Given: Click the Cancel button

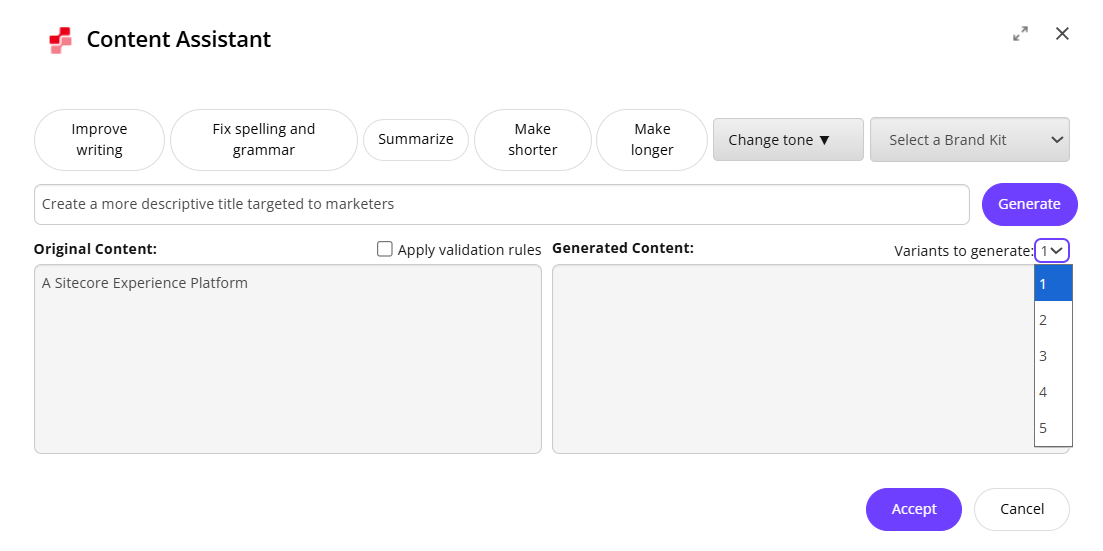Looking at the screenshot, I should (1021, 509).
